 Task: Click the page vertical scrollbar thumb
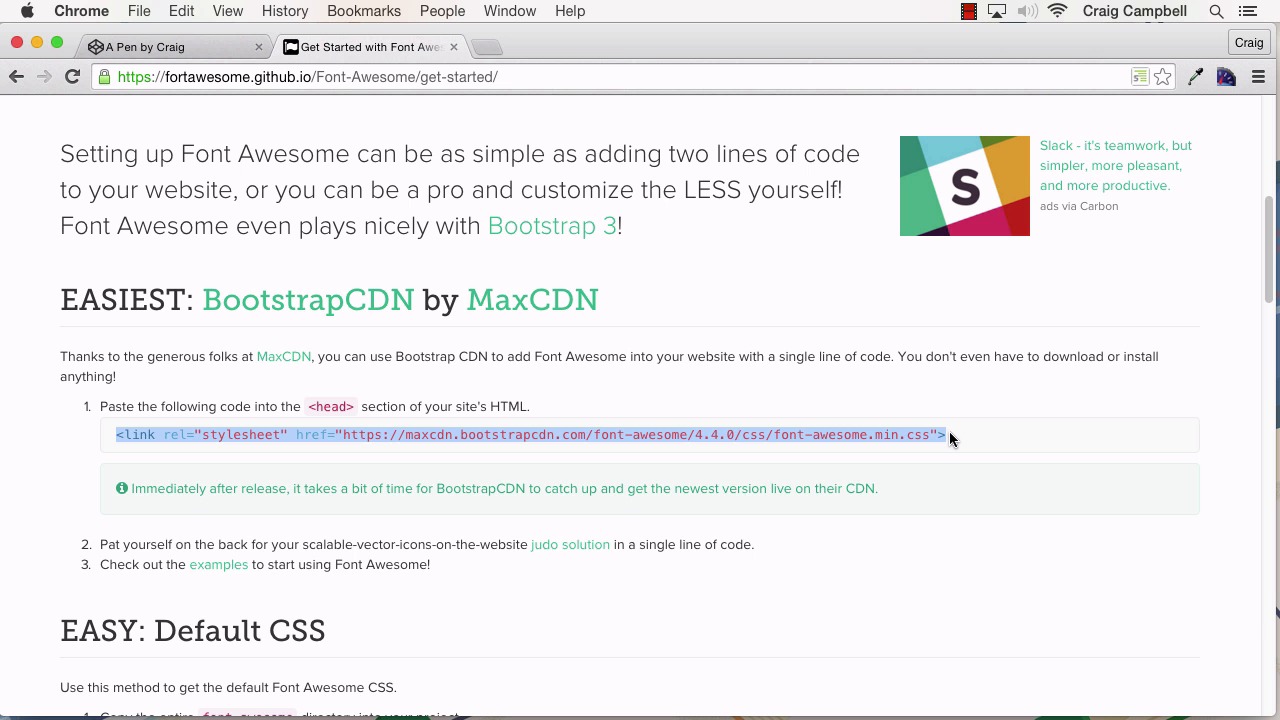coord(1269,249)
